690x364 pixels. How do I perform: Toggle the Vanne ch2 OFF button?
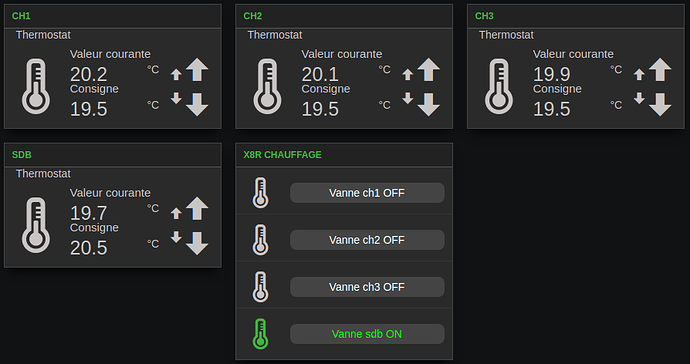click(367, 240)
